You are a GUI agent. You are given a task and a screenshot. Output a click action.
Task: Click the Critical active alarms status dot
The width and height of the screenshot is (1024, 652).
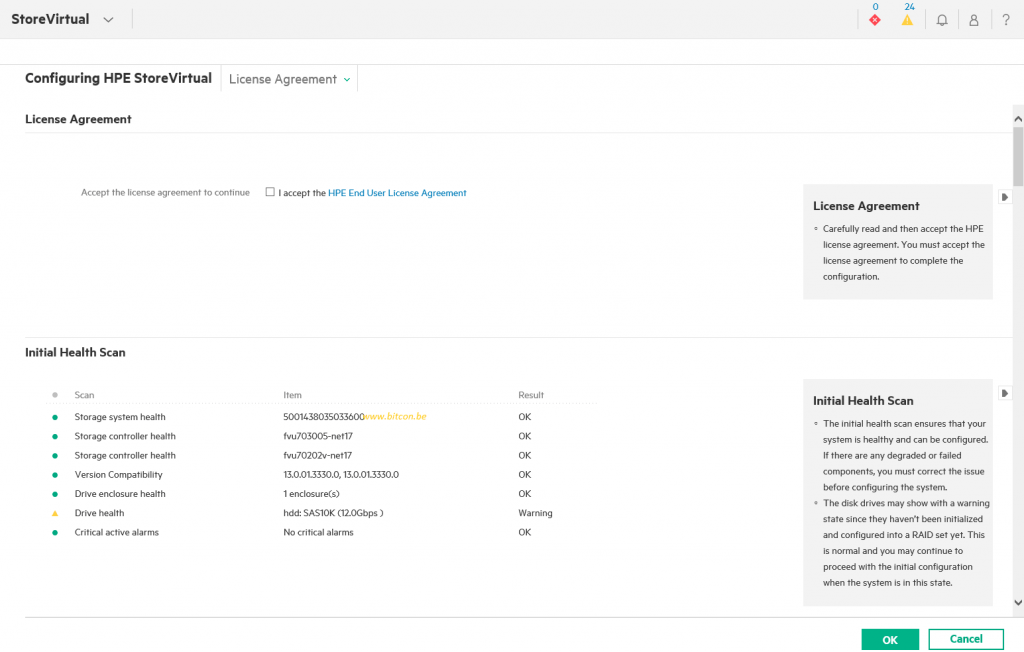(x=55, y=532)
